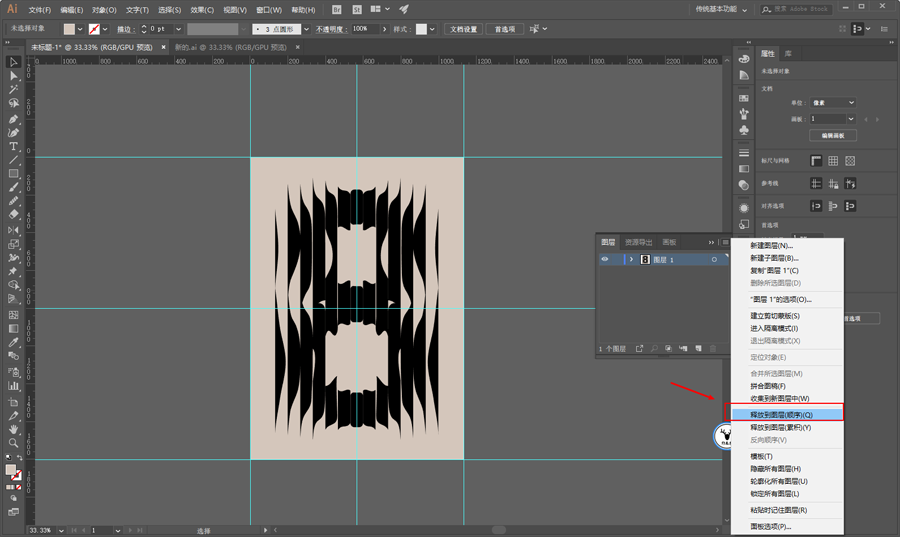Open Bridge with the Br icon

[336, 9]
